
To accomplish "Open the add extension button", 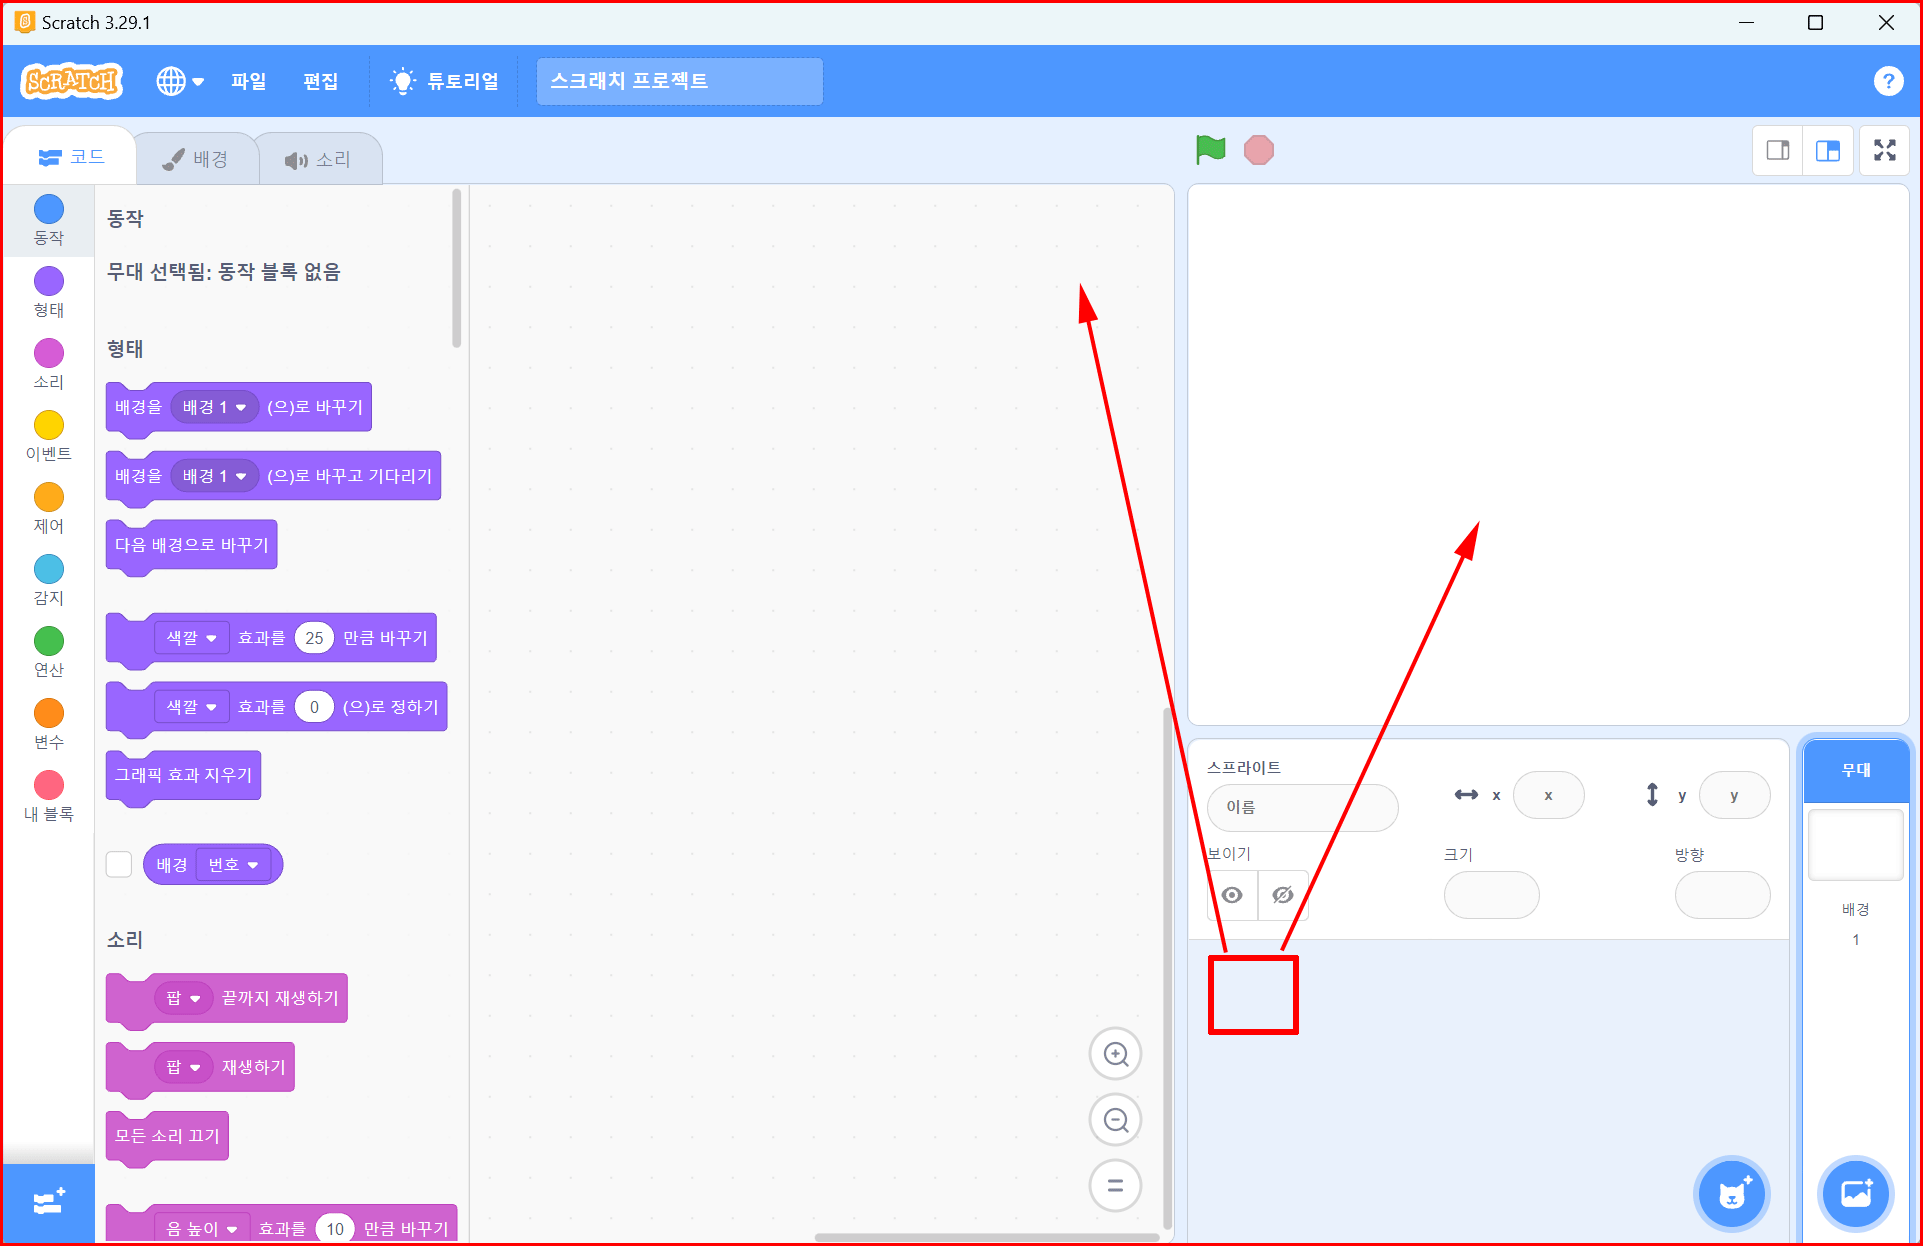I will pyautogui.click(x=48, y=1202).
